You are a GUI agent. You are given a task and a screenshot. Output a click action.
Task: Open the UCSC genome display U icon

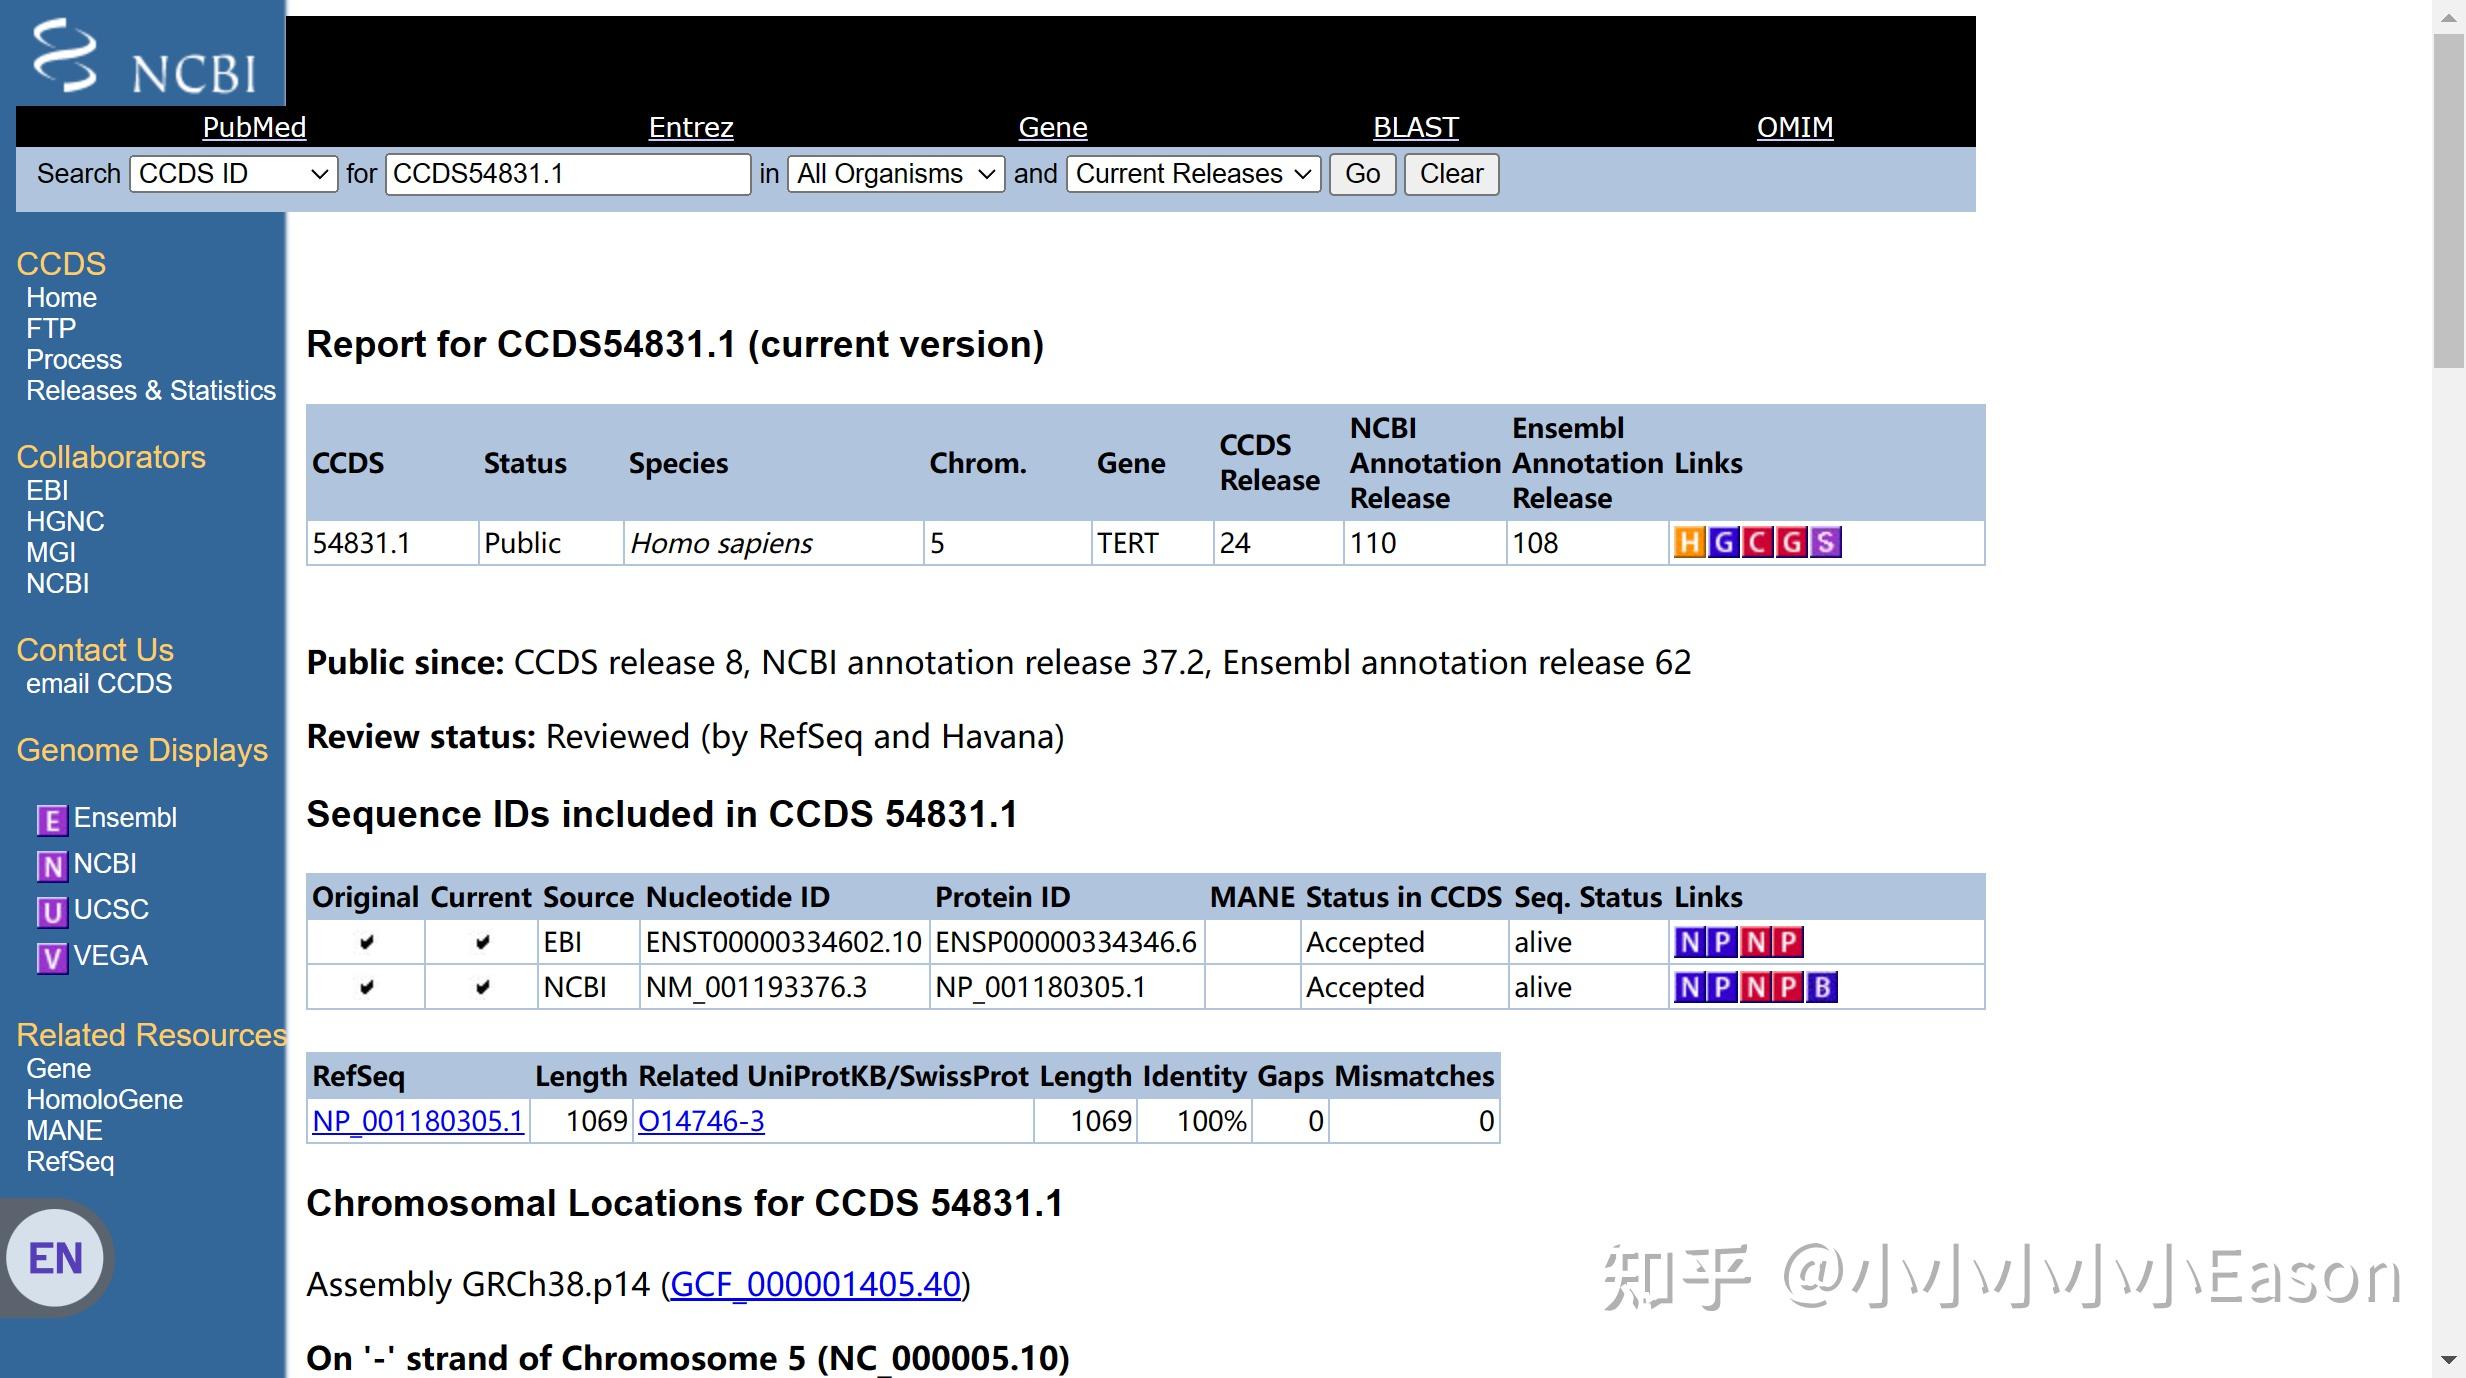[52, 912]
